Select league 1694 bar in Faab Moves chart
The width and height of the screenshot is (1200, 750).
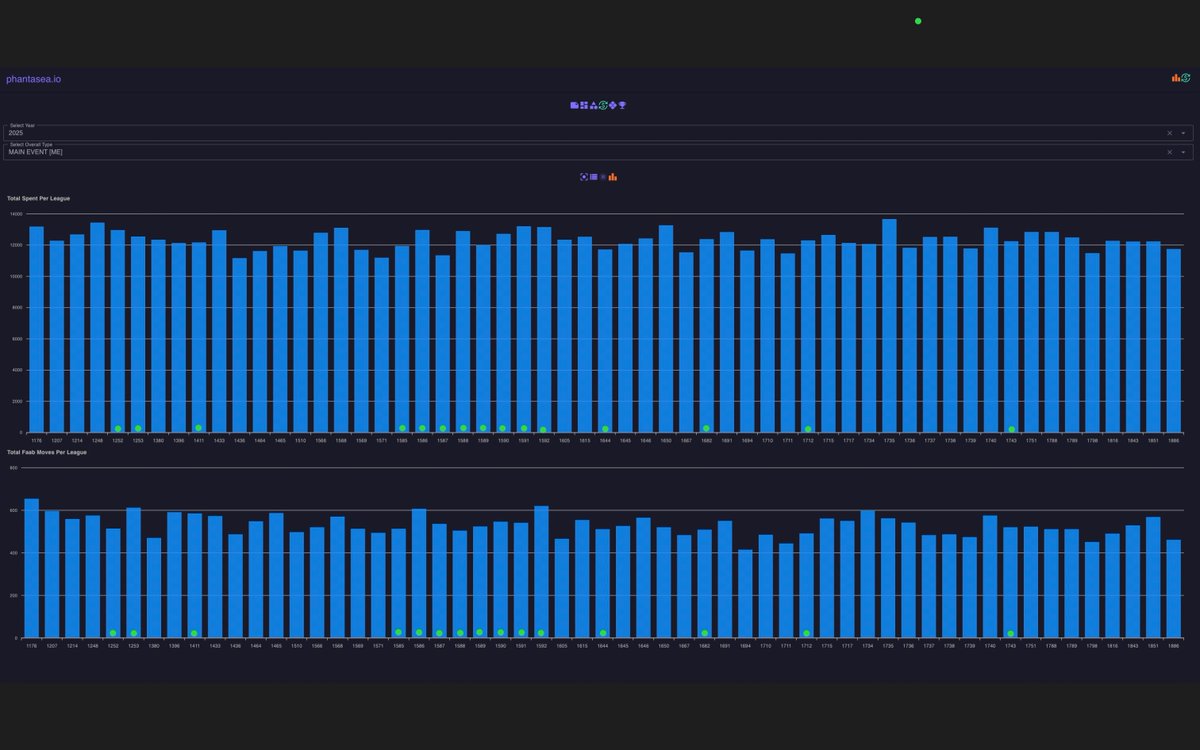745,593
